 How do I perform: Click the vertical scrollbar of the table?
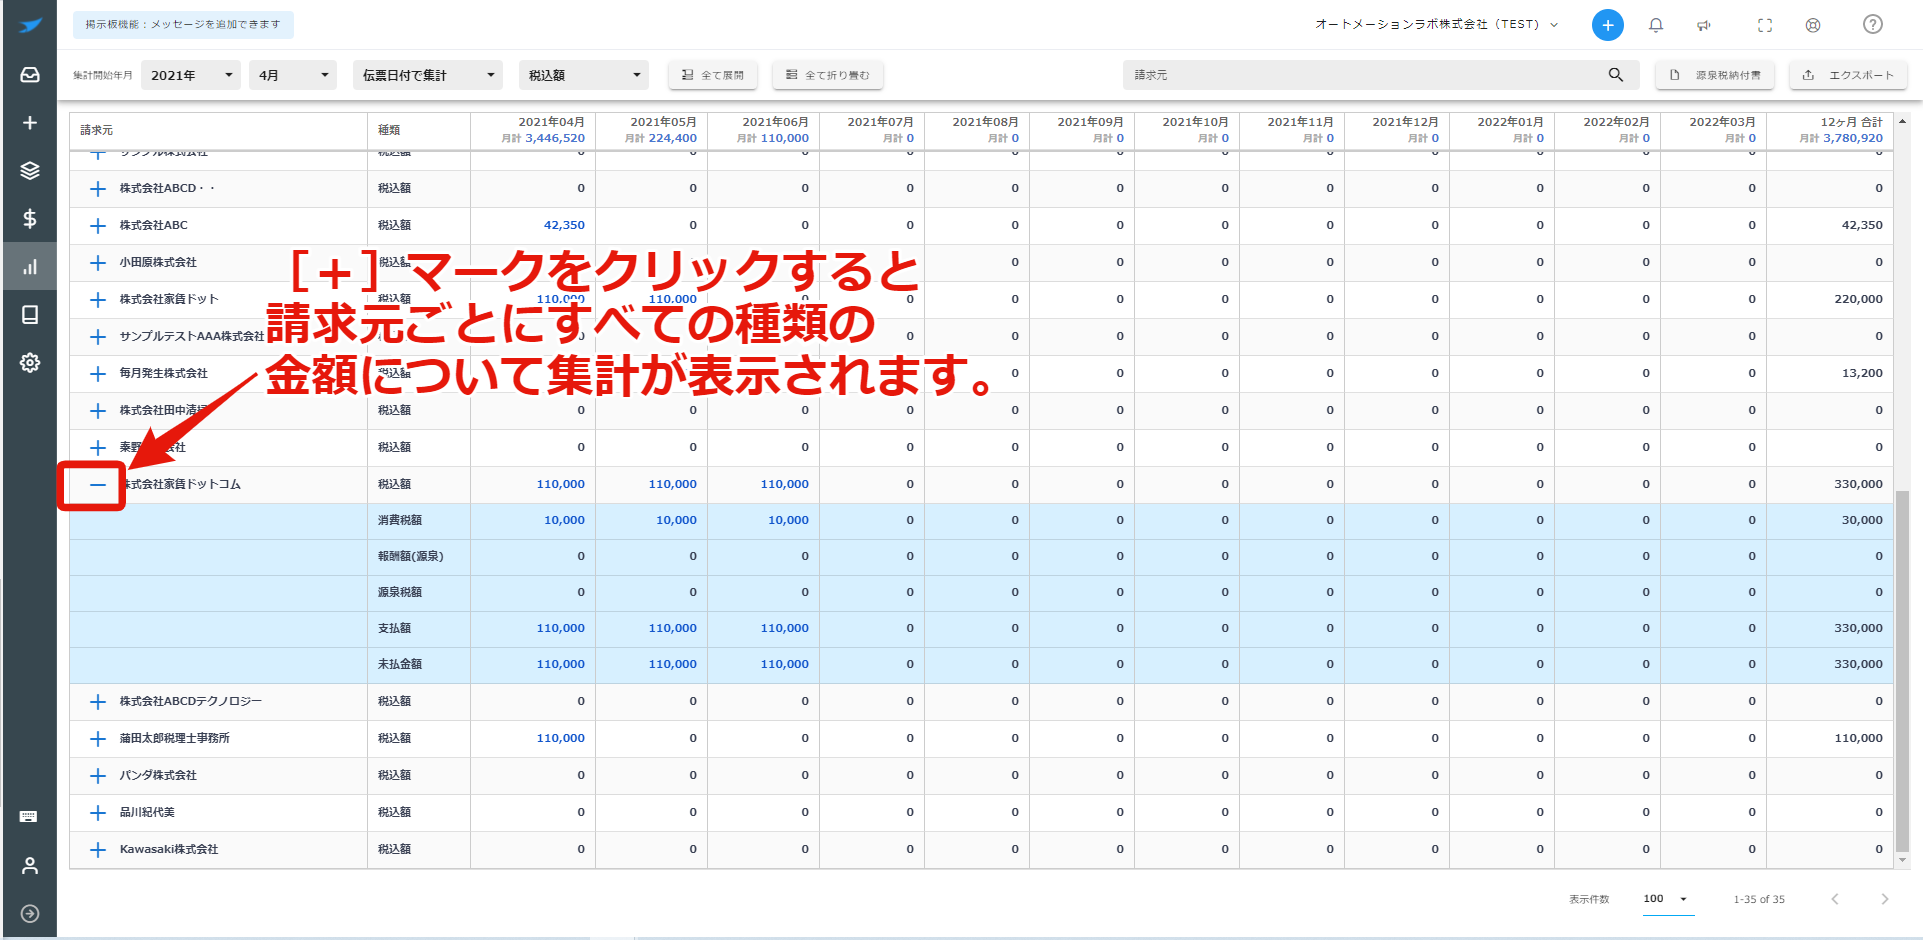1902,670
